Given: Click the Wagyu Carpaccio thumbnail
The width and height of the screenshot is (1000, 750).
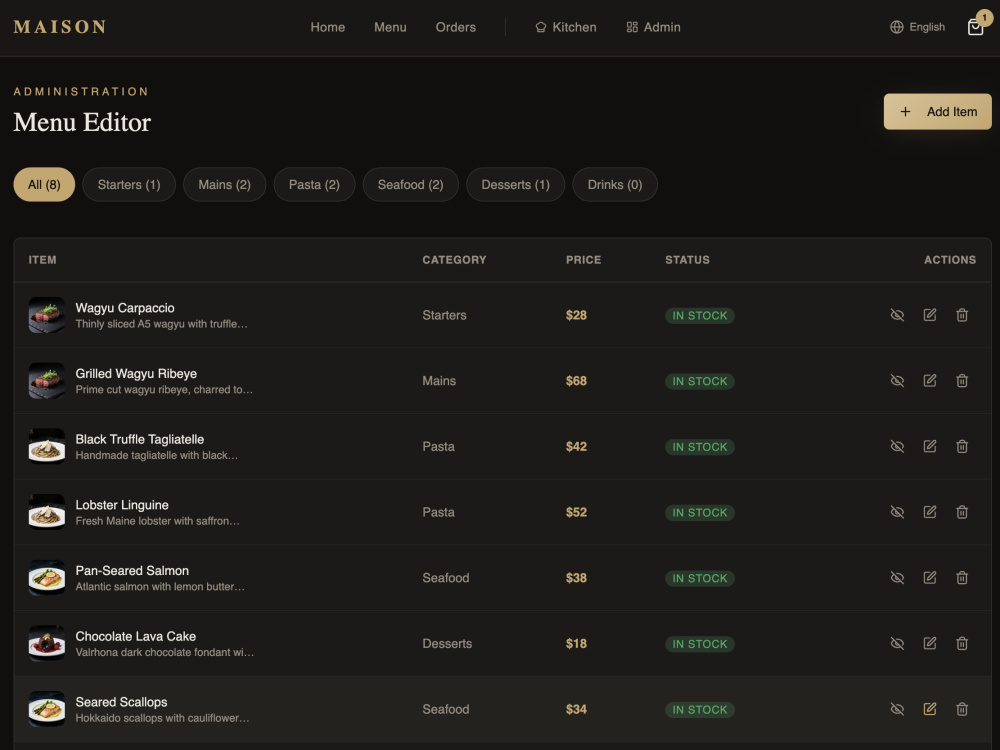Looking at the screenshot, I should click(x=47, y=315).
